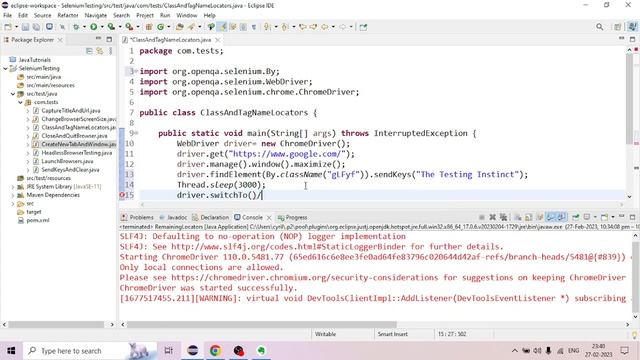The height and width of the screenshot is (360, 640).
Task: Open the Windows Start button
Action: [x=11, y=351]
